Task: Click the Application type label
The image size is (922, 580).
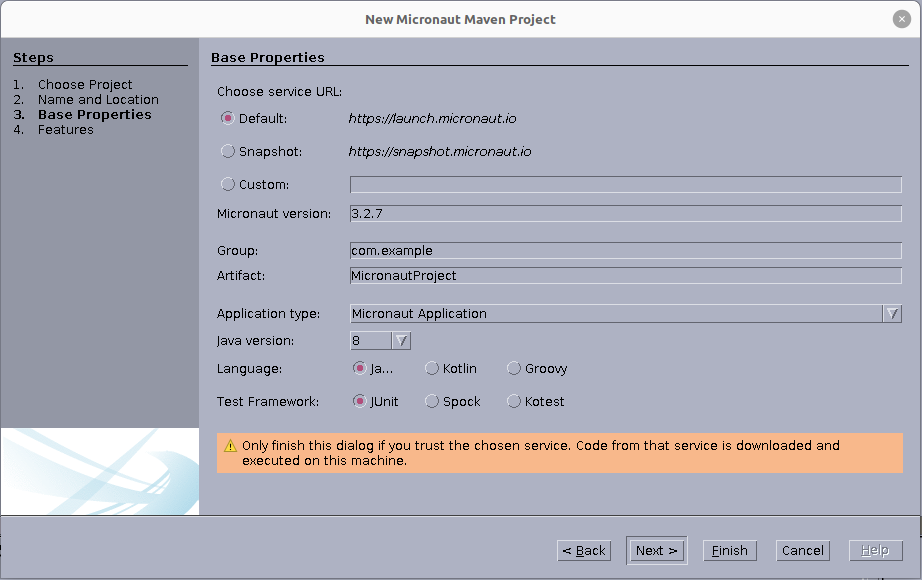Action: (x=268, y=314)
